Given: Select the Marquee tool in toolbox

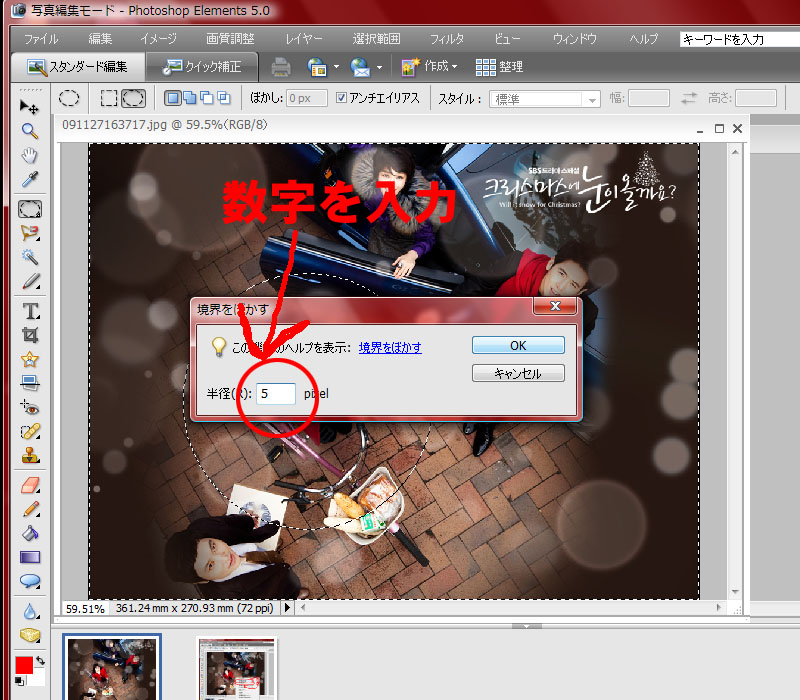Looking at the screenshot, I should click(x=30, y=209).
